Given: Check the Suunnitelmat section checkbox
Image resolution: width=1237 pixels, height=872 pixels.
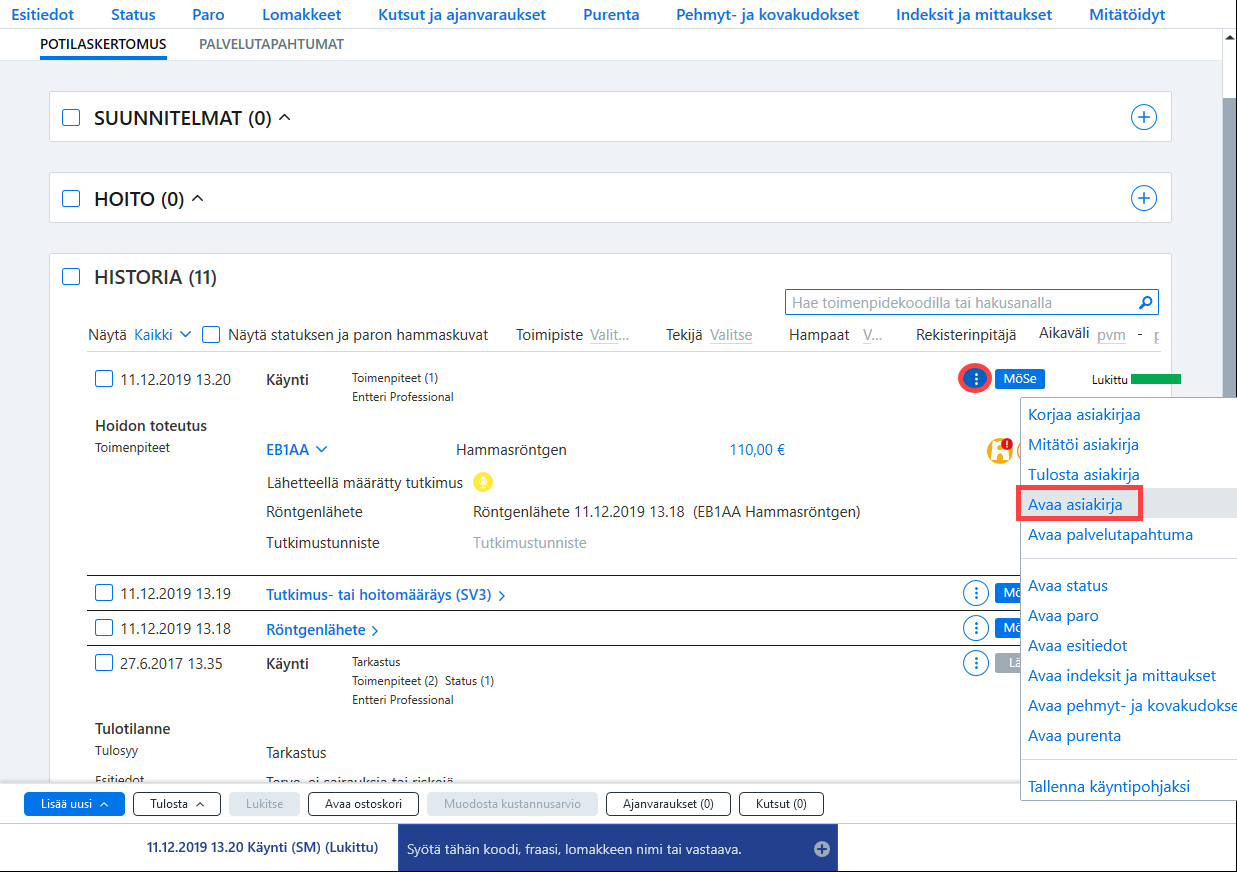Looking at the screenshot, I should click(x=71, y=118).
